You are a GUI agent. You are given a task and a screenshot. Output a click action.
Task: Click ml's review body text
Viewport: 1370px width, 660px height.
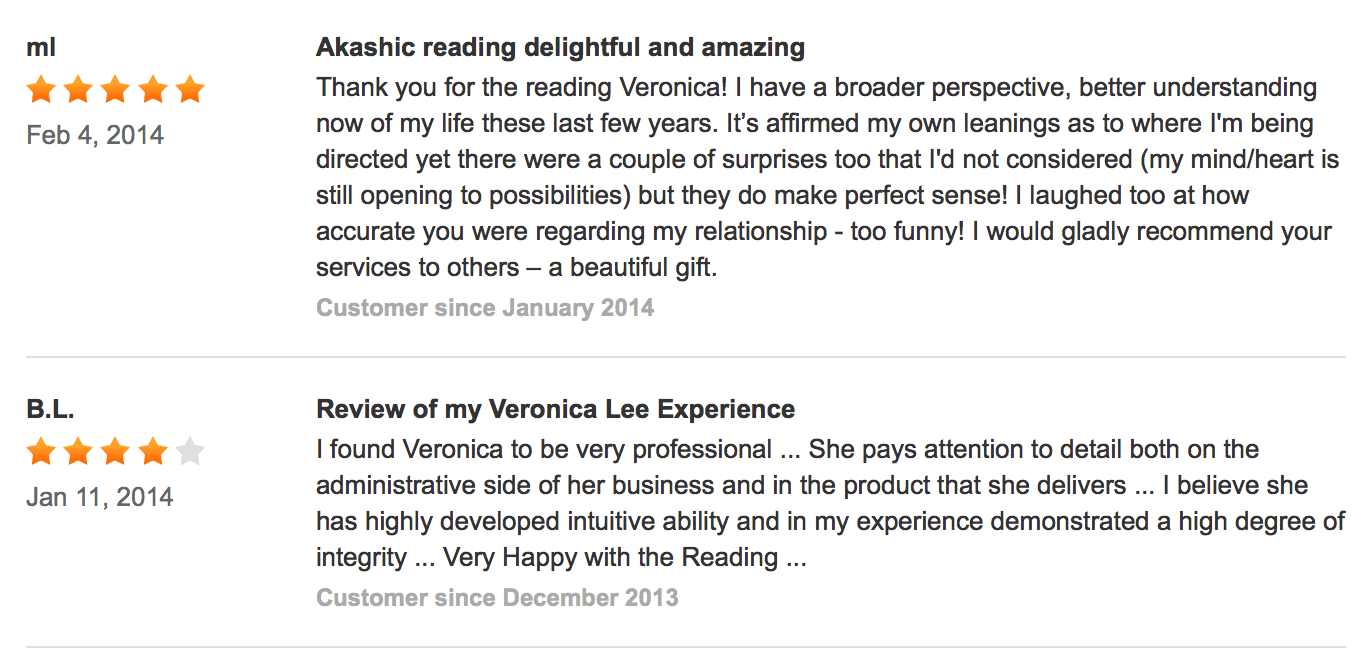tap(827, 177)
